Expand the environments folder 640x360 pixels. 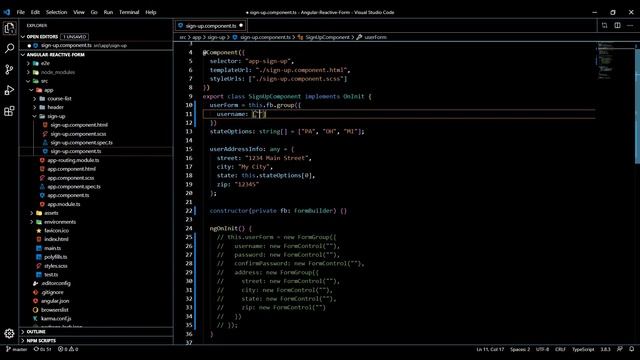click(32, 222)
